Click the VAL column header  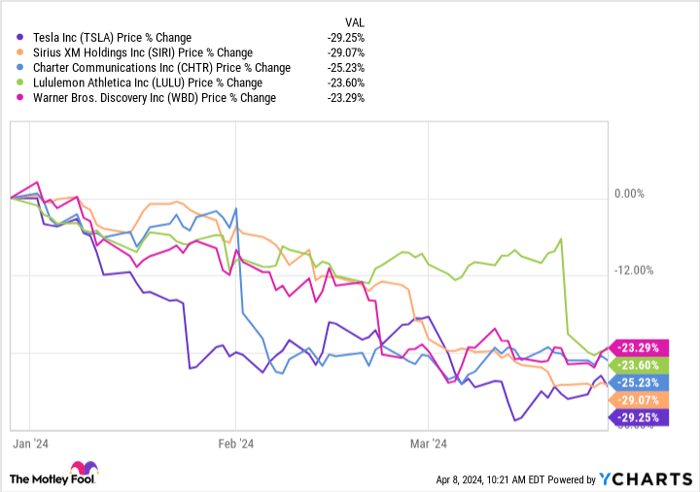[352, 19]
